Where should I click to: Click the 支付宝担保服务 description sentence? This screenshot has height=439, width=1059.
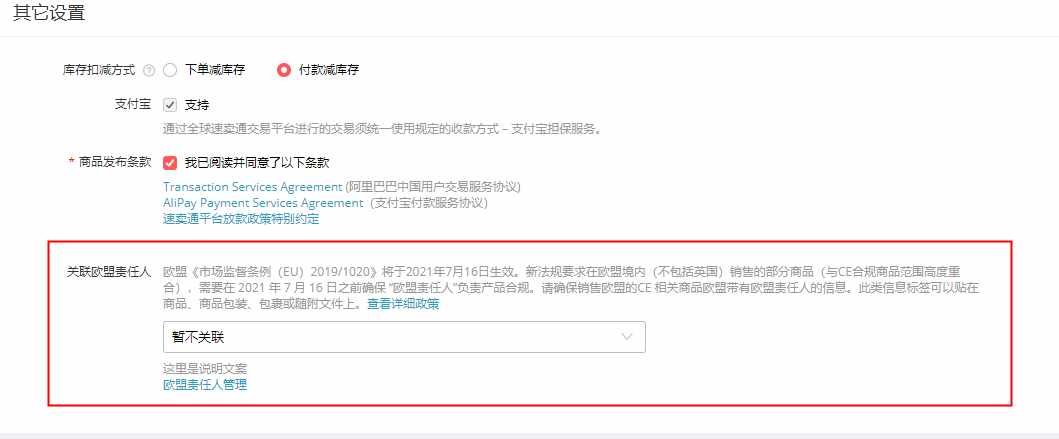(382, 128)
